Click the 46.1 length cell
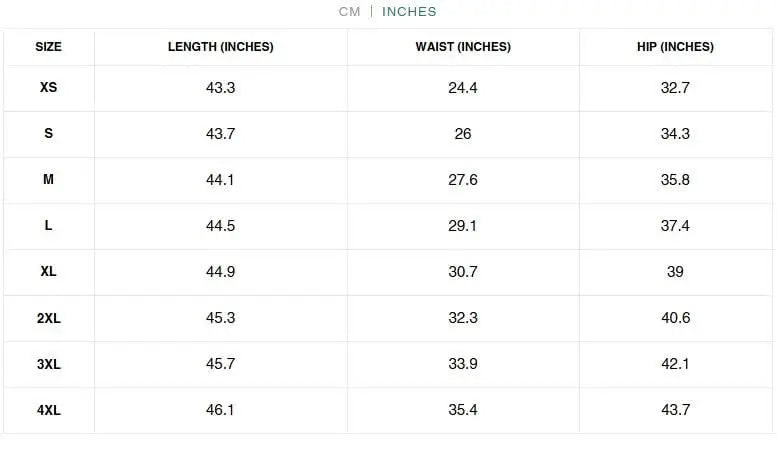This screenshot has width=779, height=455. [x=220, y=410]
